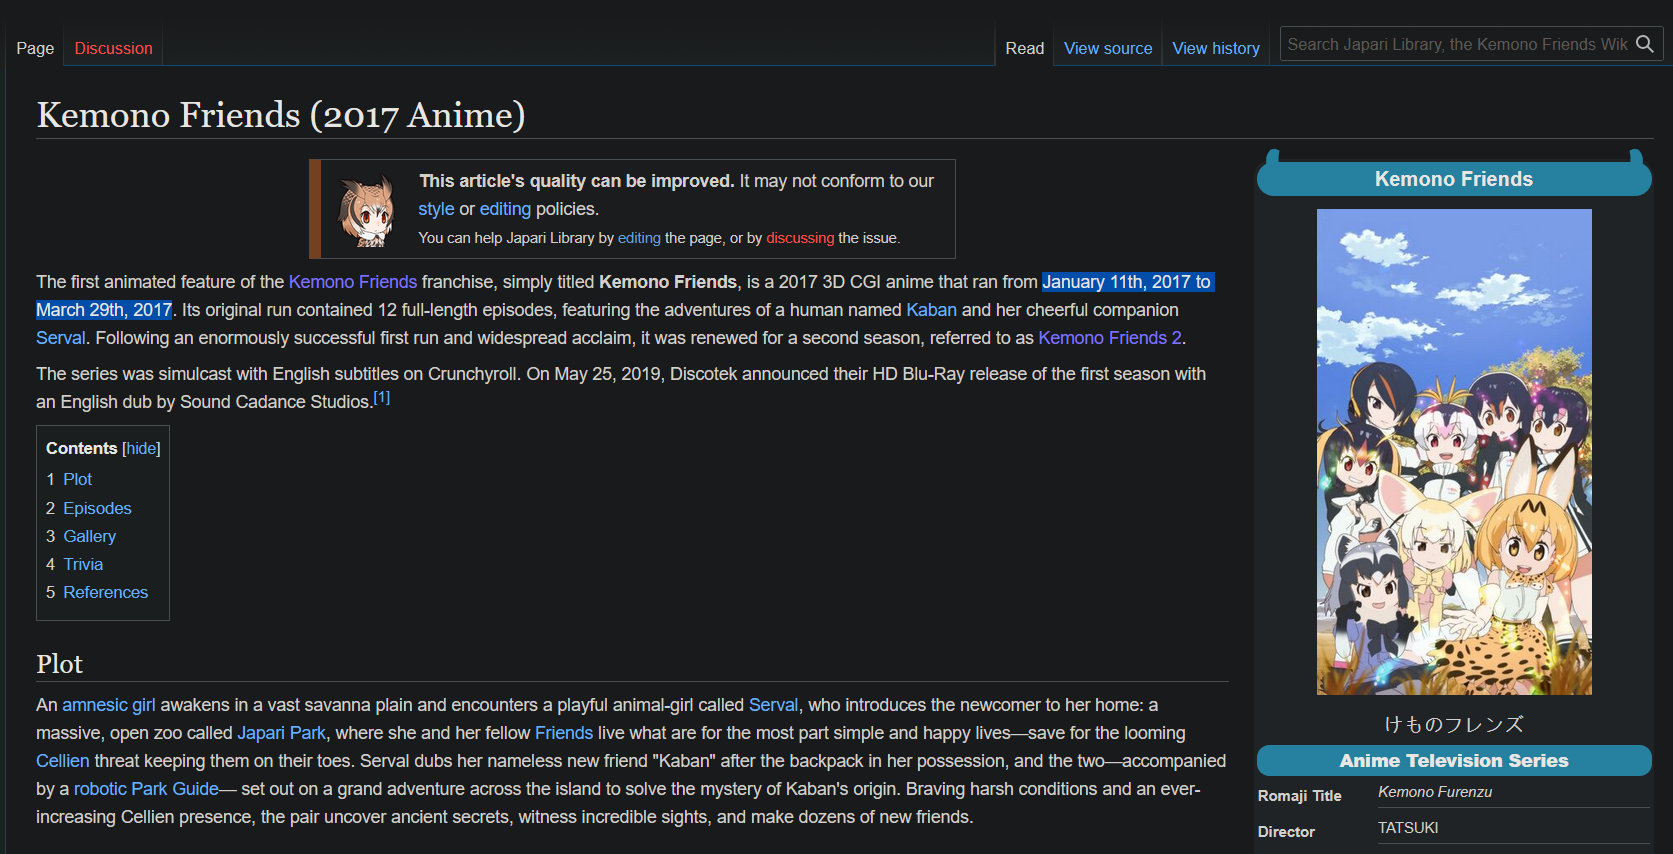Open References section in Contents
This screenshot has height=854, width=1673.
[x=105, y=592]
